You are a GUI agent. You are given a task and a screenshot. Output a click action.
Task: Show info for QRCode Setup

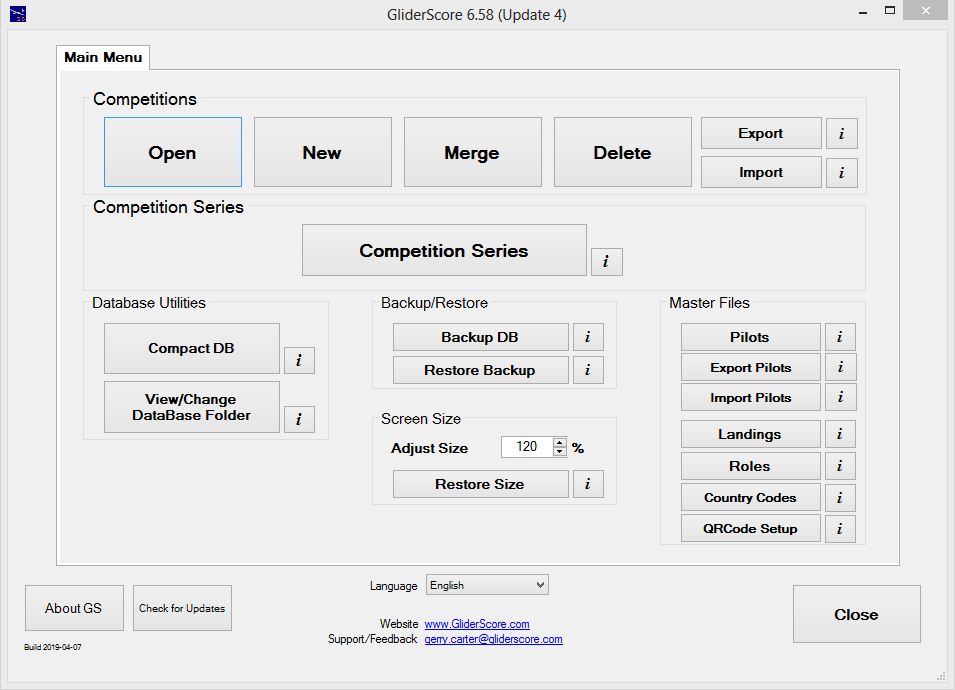click(840, 529)
